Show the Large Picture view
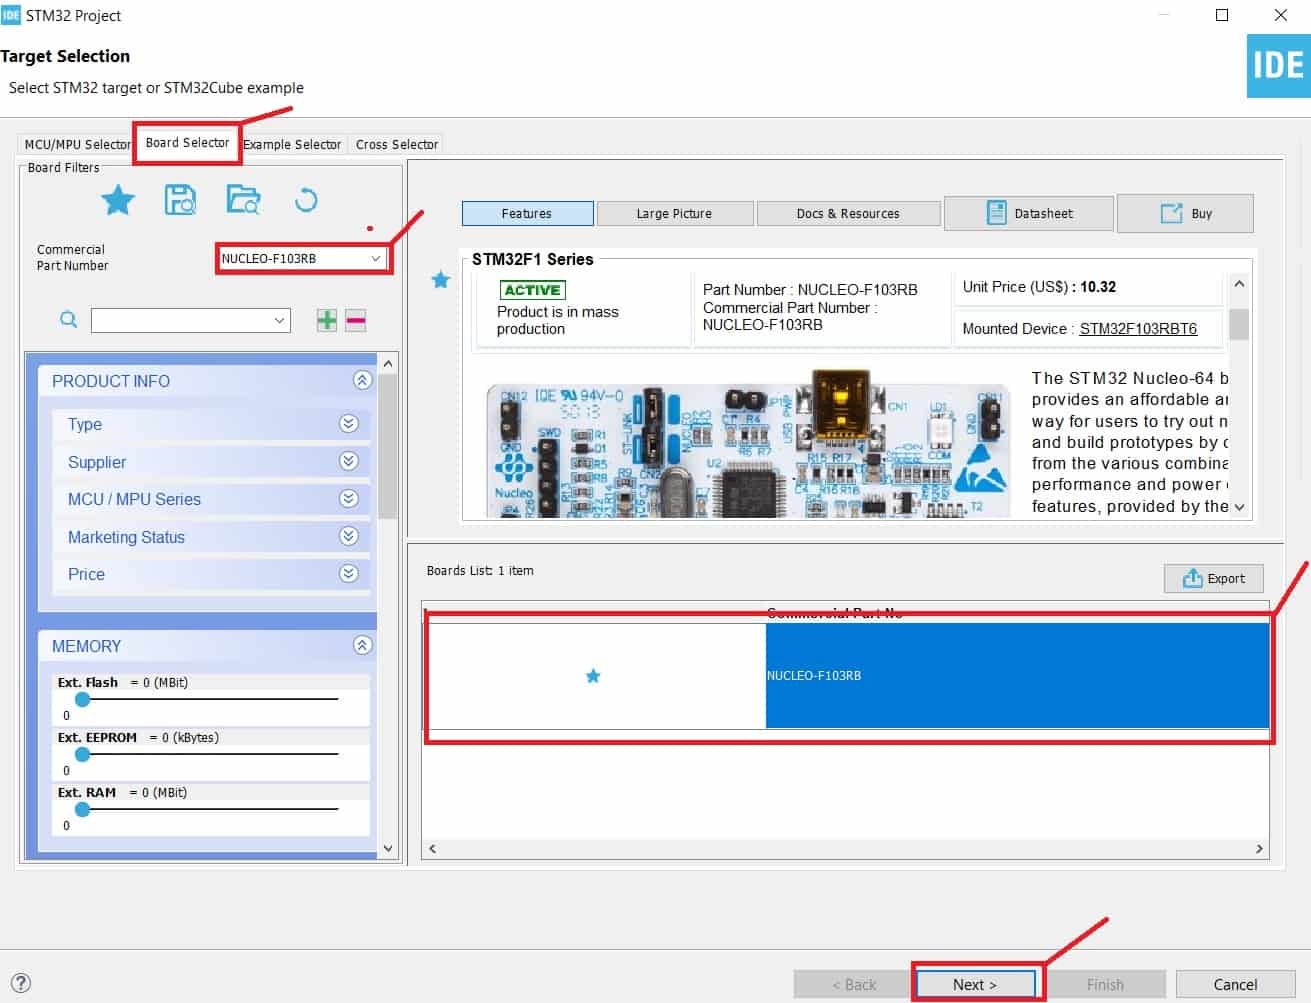 coord(674,213)
